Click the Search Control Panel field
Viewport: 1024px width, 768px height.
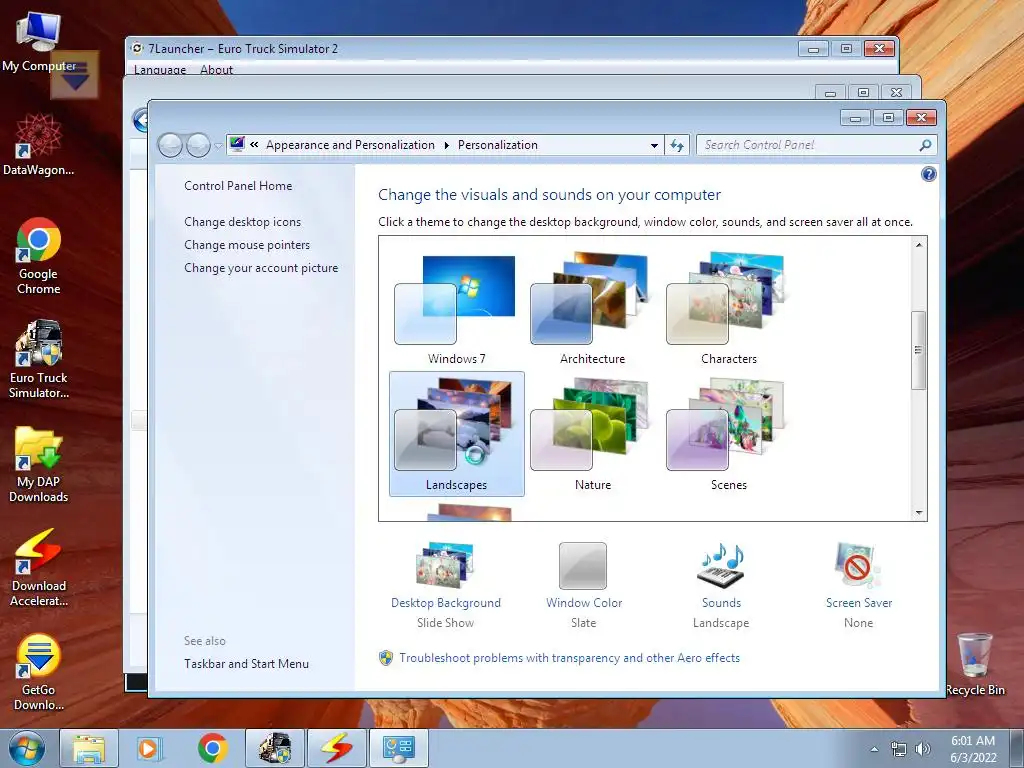809,145
